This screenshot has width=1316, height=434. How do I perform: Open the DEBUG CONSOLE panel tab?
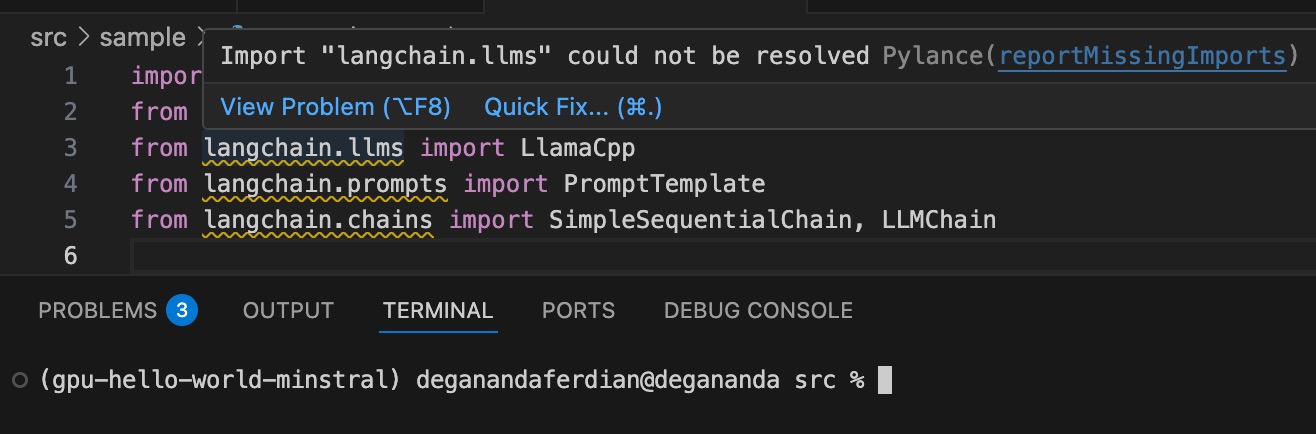click(x=758, y=310)
